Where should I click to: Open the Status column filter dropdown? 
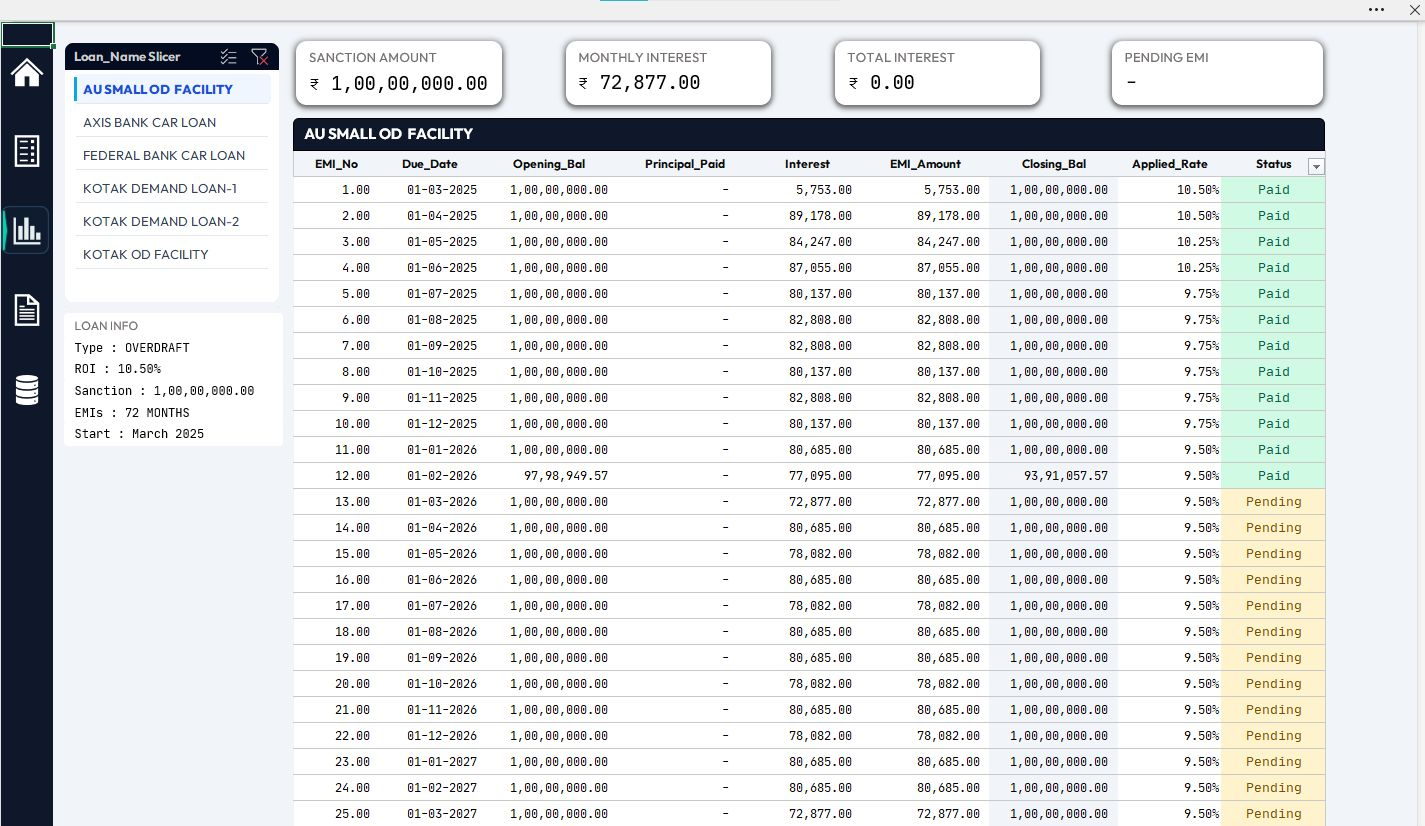(x=1316, y=166)
